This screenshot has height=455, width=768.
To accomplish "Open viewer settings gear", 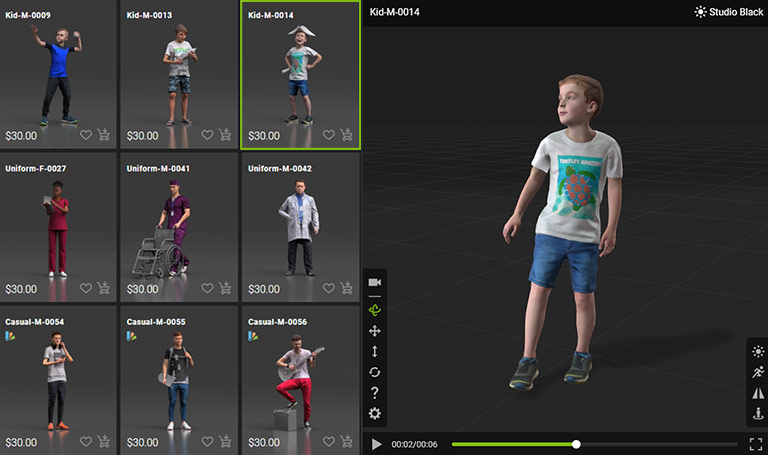I will (375, 414).
